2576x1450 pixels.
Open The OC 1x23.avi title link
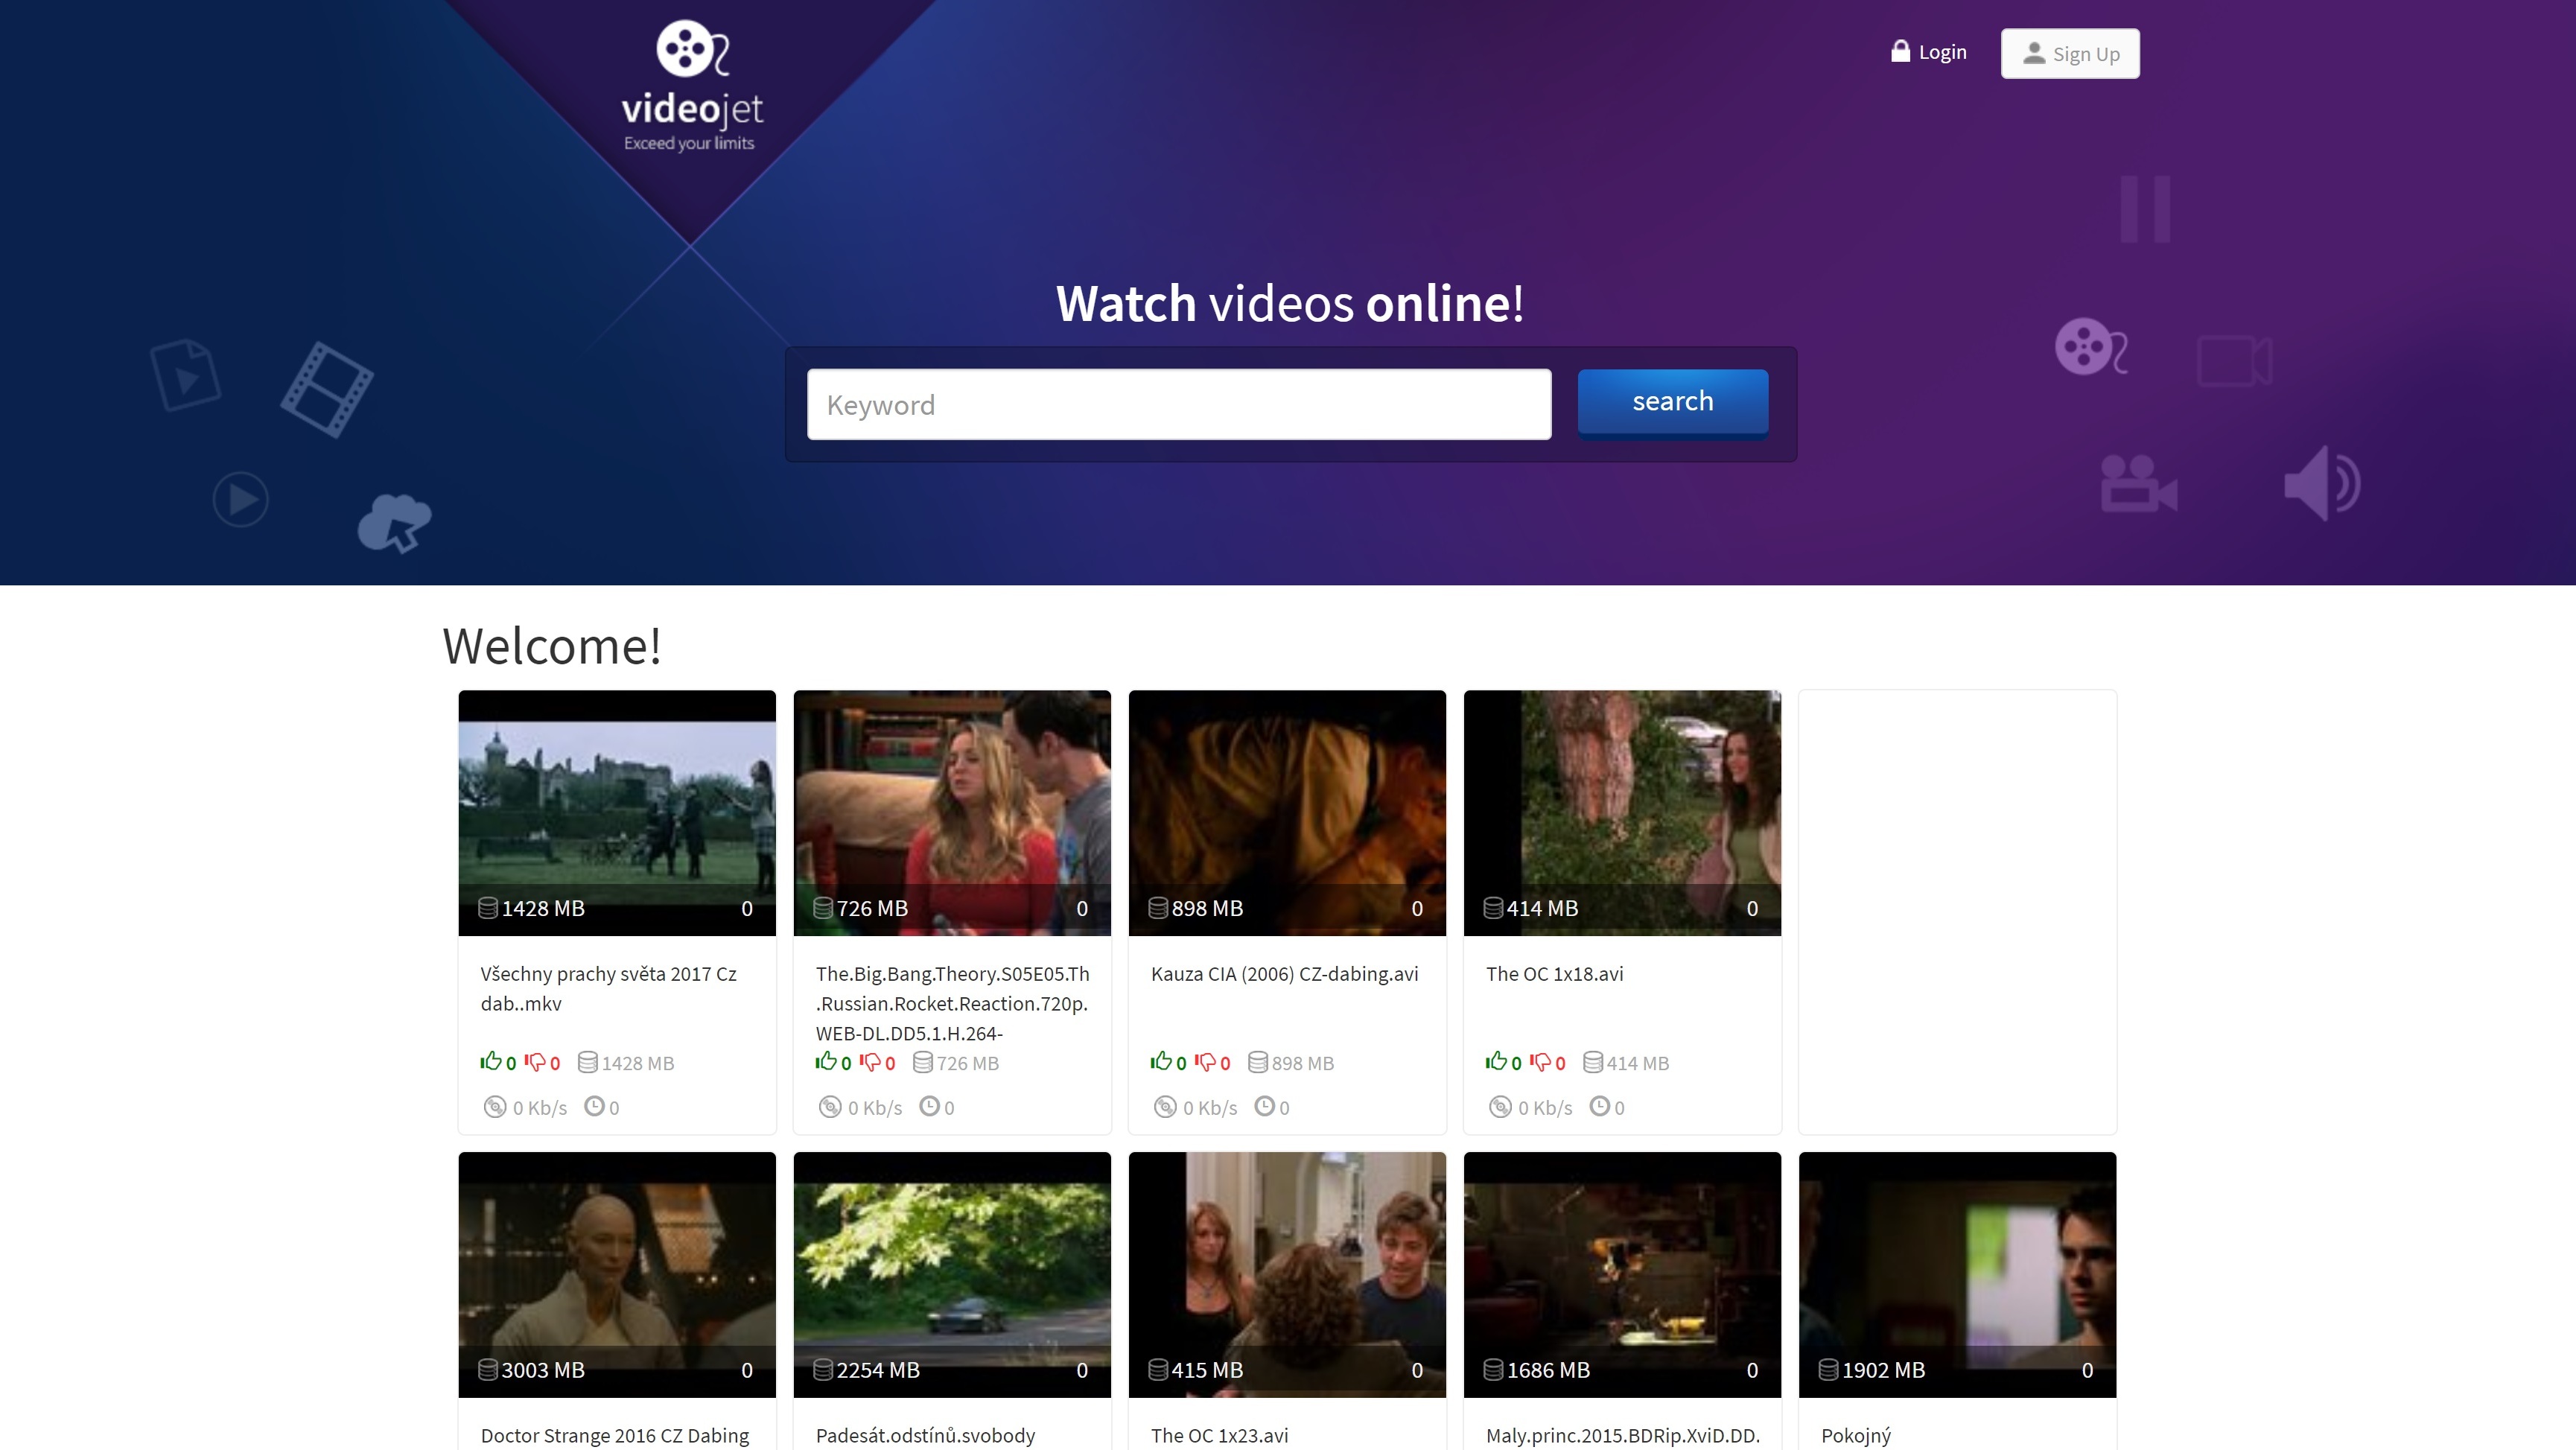click(x=1218, y=1435)
